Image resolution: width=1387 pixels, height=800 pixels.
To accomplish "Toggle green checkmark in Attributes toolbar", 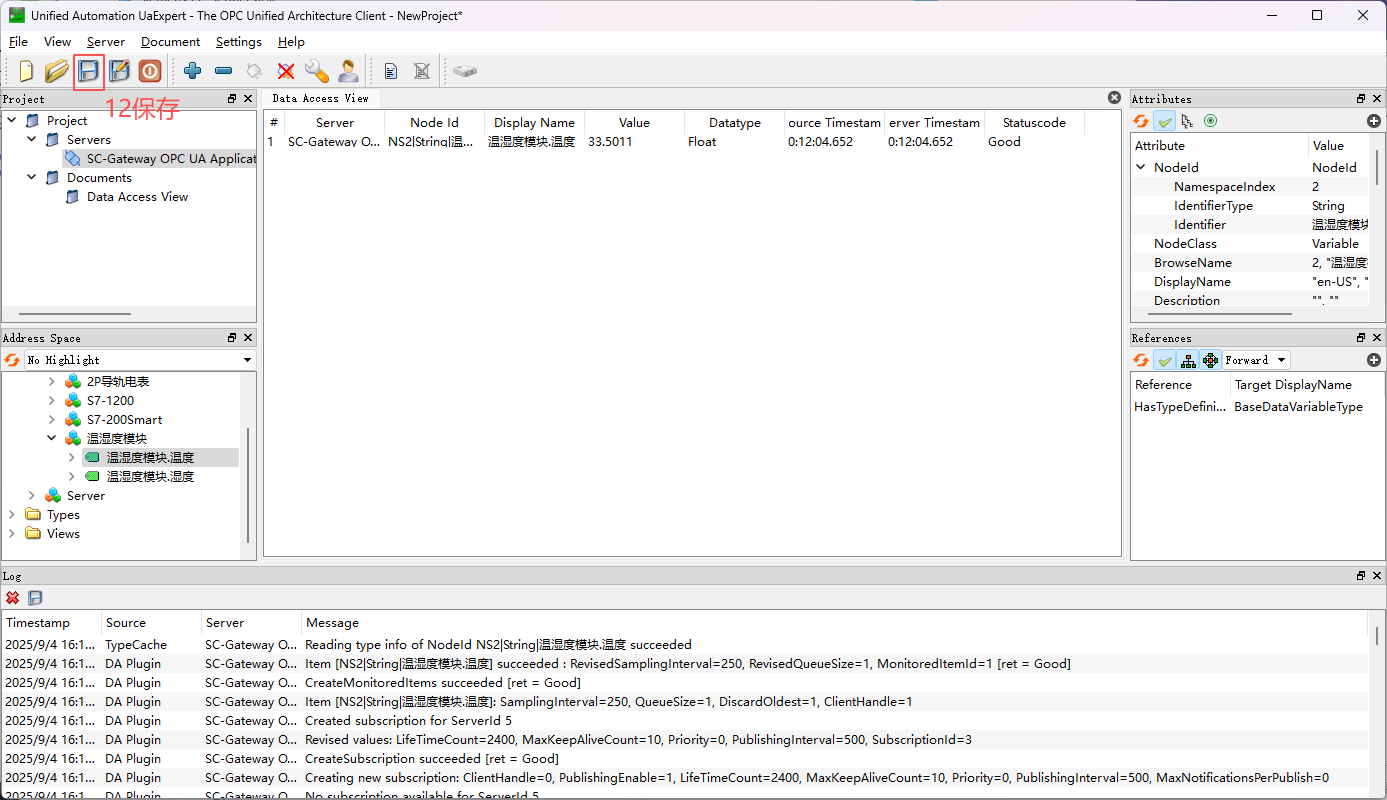I will pos(1164,121).
